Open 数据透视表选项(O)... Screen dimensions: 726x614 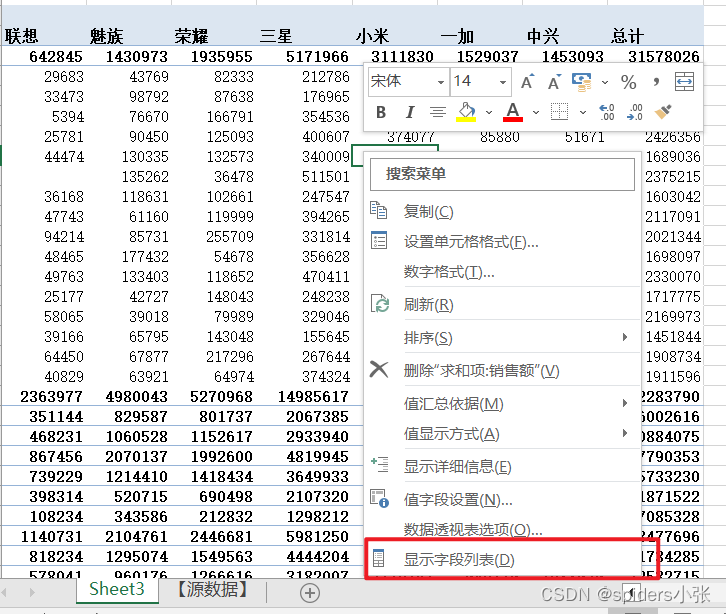[x=473, y=529]
